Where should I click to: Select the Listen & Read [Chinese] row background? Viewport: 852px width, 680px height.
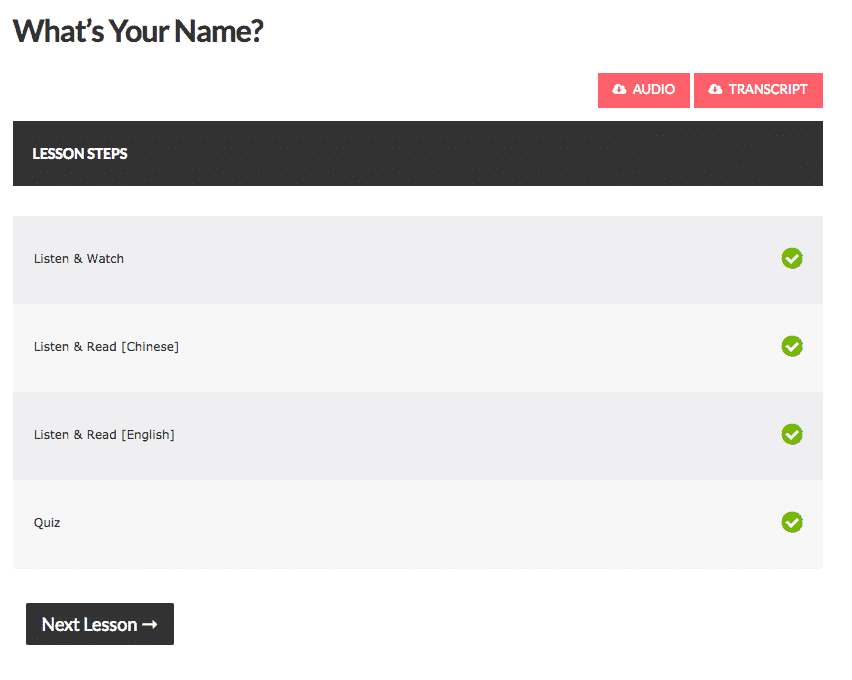pyautogui.click(x=450, y=347)
